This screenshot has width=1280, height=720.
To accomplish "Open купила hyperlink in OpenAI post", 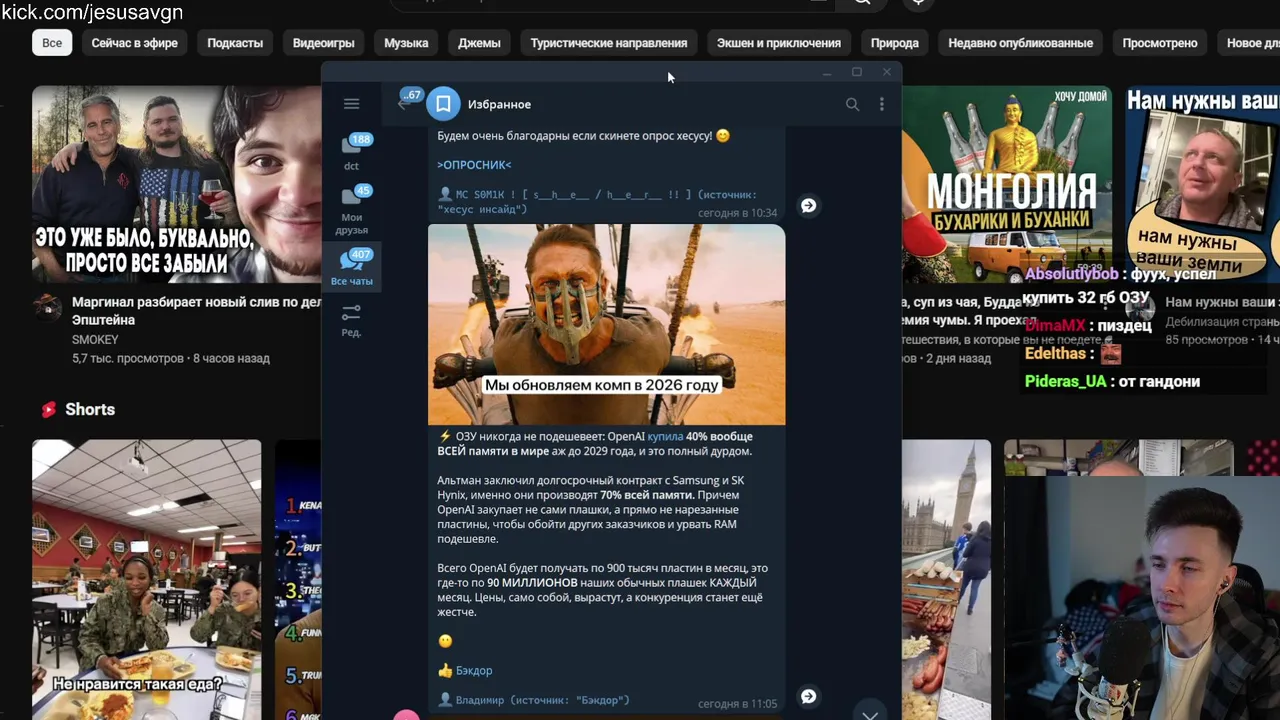I will tap(665, 436).
